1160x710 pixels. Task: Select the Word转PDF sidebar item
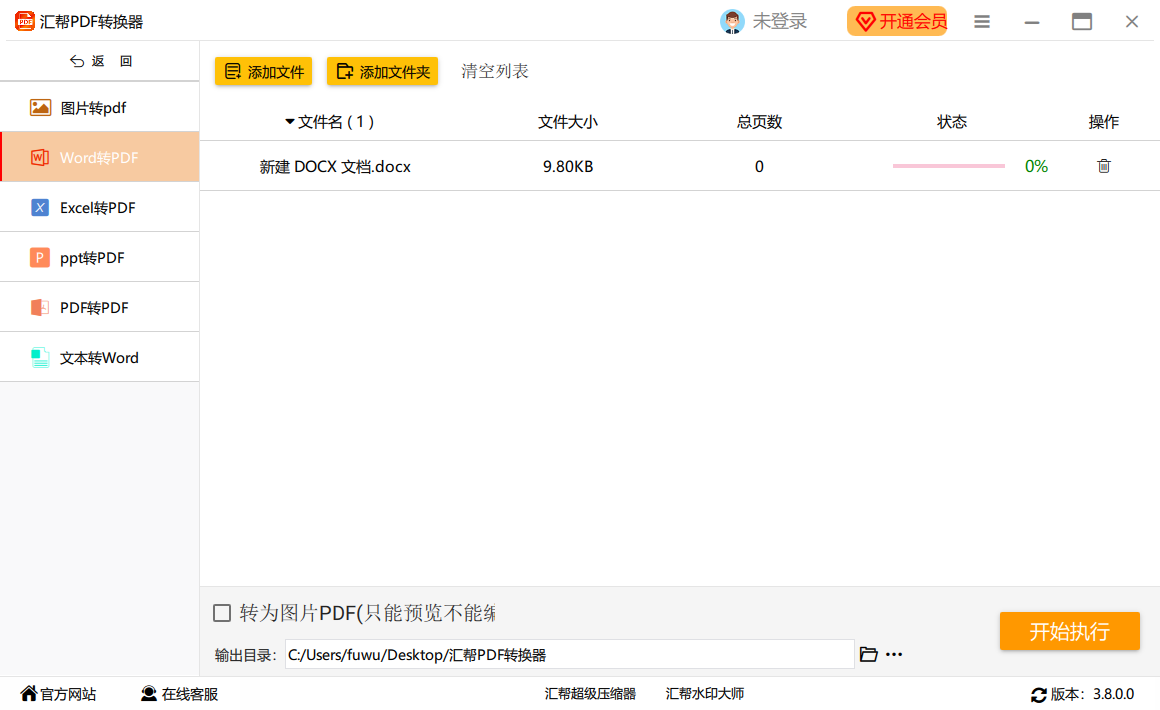click(x=100, y=158)
